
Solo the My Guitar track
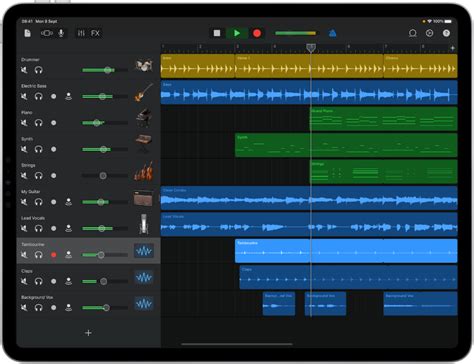tap(39, 202)
